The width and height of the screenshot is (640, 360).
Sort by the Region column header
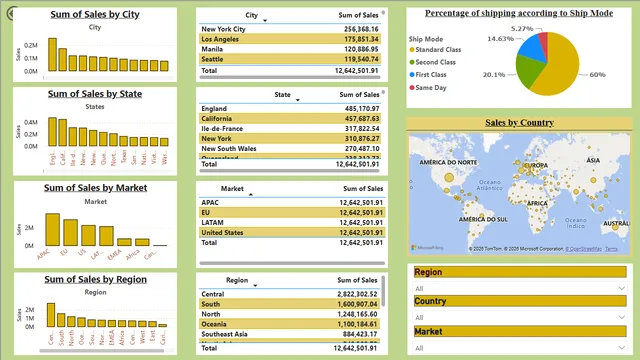237,280
